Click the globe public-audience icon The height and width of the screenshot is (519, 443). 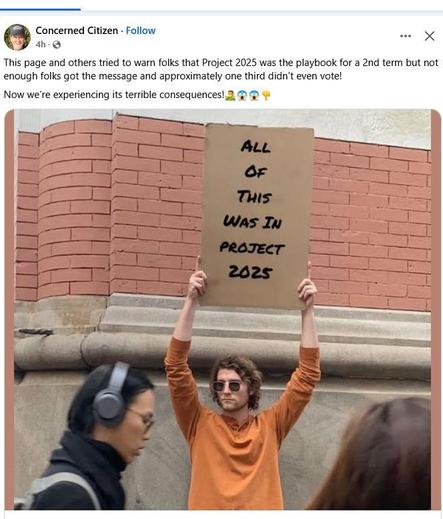point(57,44)
